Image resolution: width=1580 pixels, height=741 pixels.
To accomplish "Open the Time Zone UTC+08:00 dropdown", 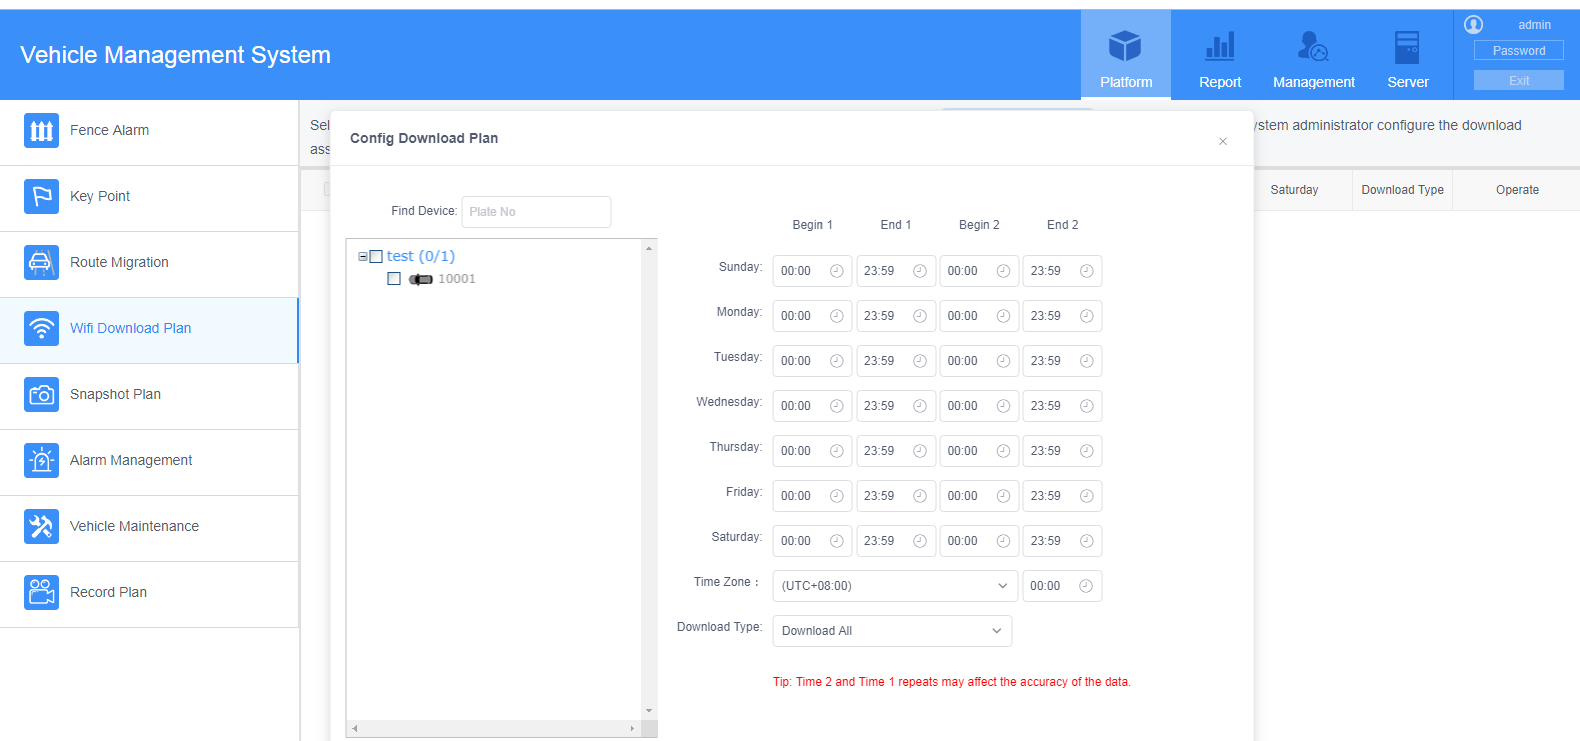I will click(895, 586).
